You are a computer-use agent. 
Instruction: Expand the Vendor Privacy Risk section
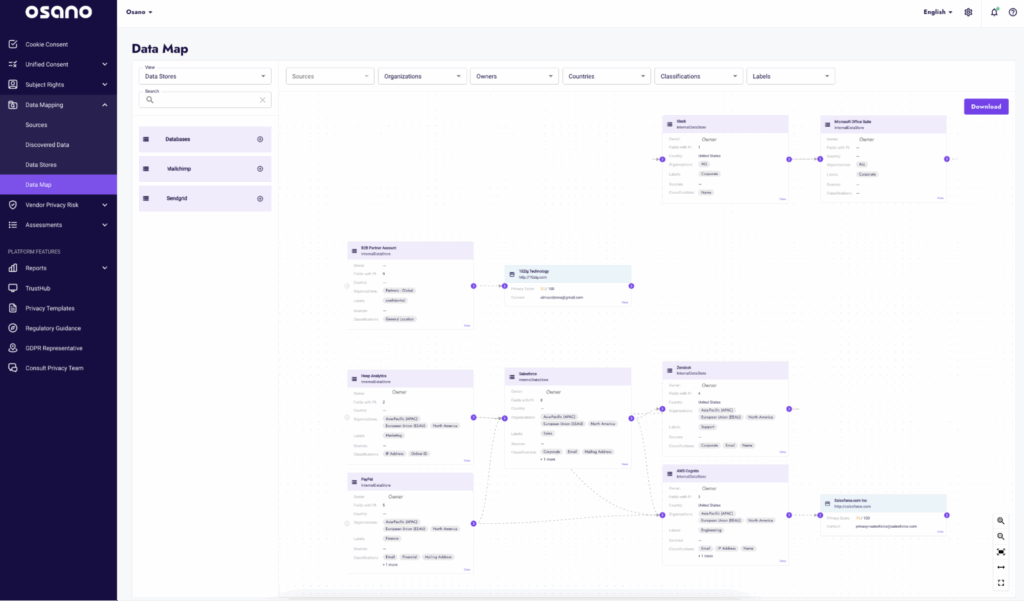click(104, 205)
